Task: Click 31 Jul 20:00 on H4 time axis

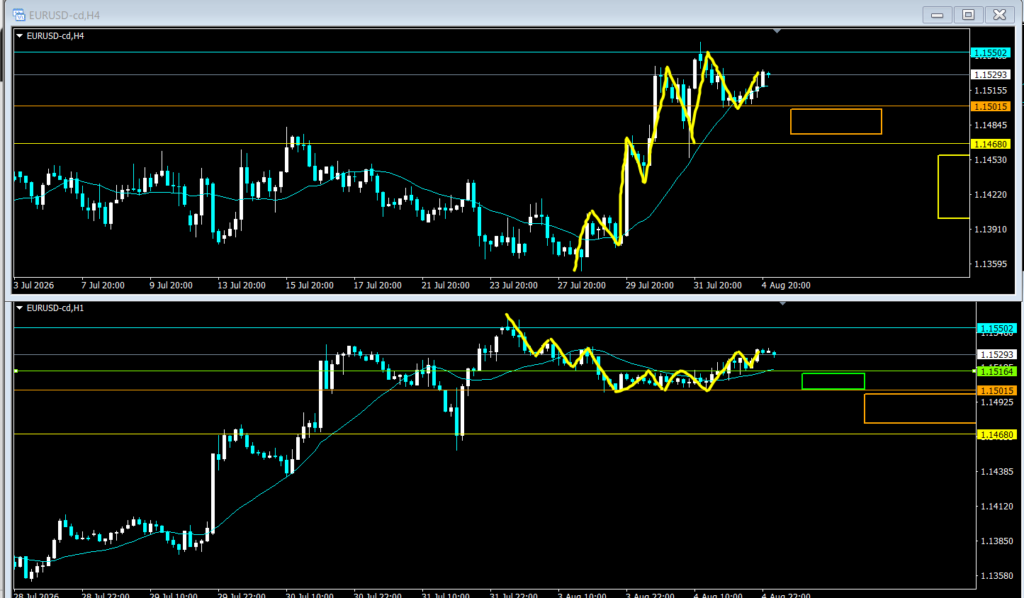Action: click(x=717, y=285)
